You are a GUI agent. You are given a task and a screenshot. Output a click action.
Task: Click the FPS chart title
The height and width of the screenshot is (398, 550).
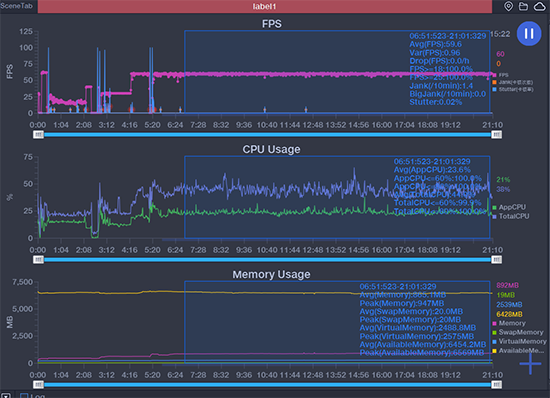tap(271, 24)
